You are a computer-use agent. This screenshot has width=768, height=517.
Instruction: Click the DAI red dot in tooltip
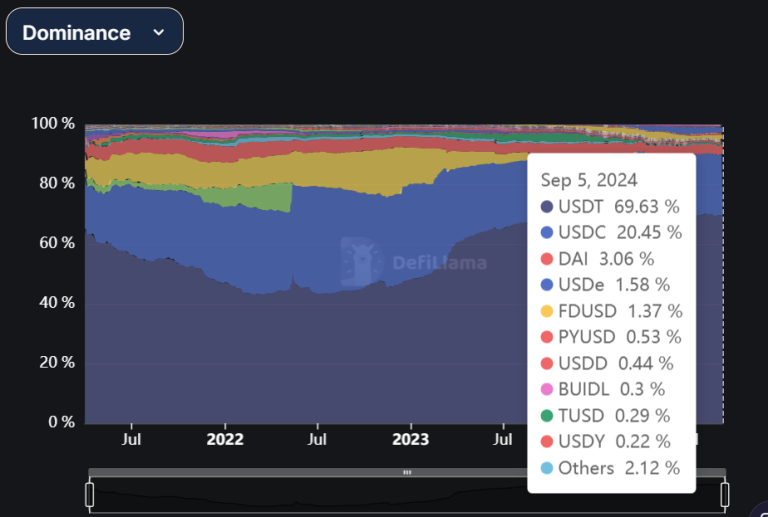point(546,259)
